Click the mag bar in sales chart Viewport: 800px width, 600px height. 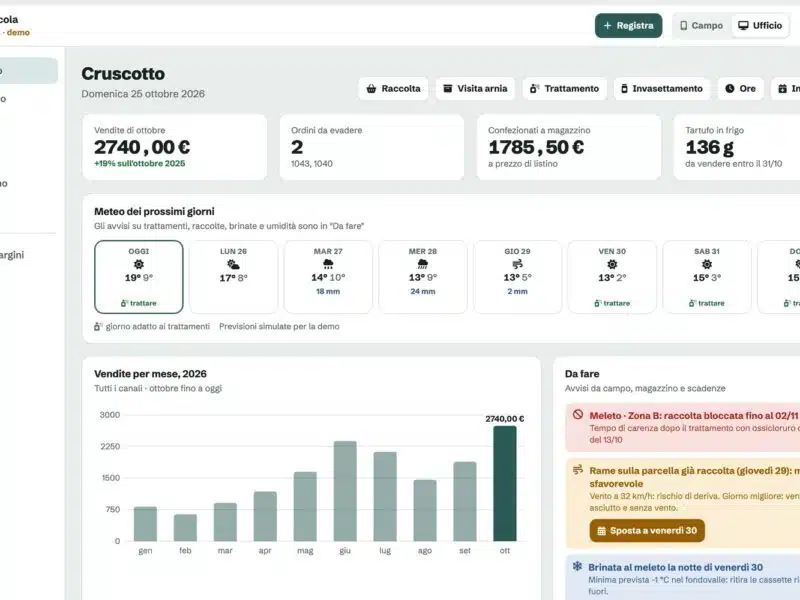coord(305,507)
